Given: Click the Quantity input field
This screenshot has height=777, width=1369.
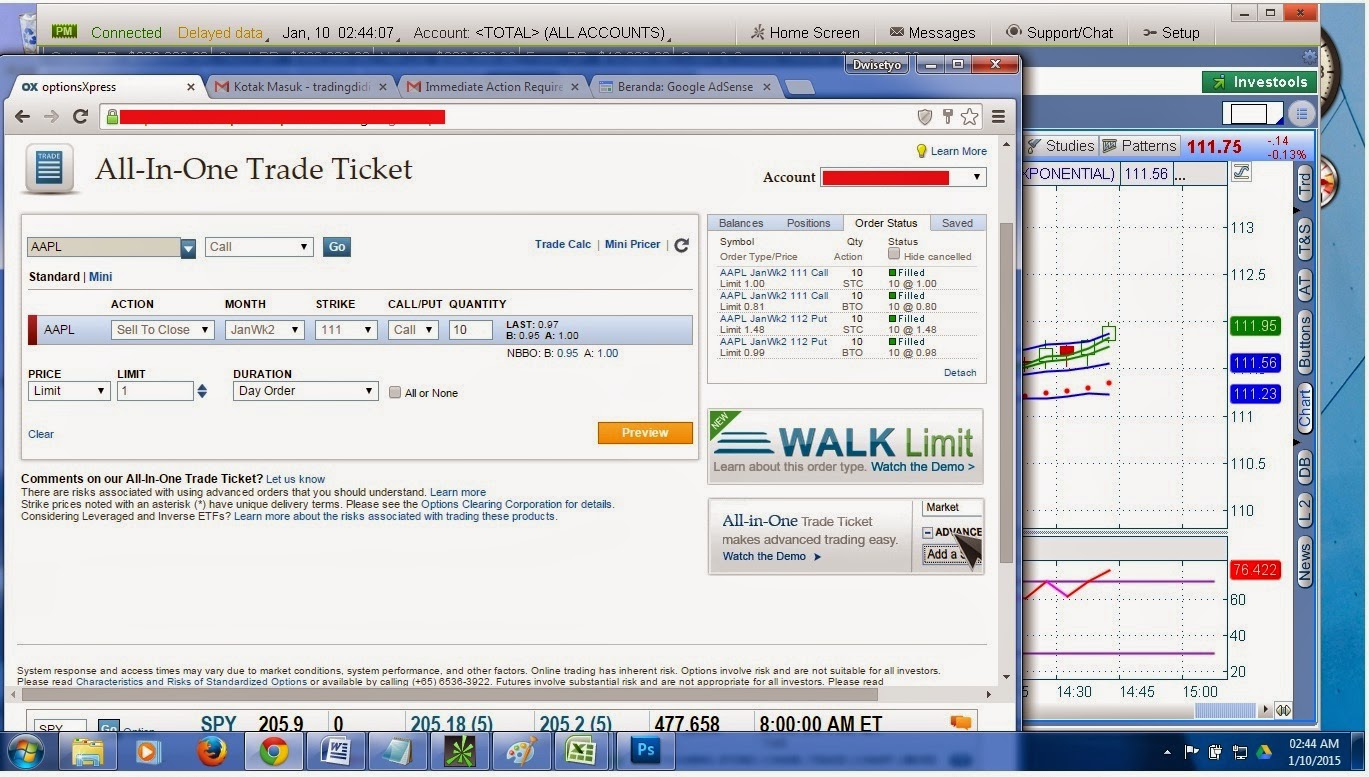Looking at the screenshot, I should coord(470,330).
